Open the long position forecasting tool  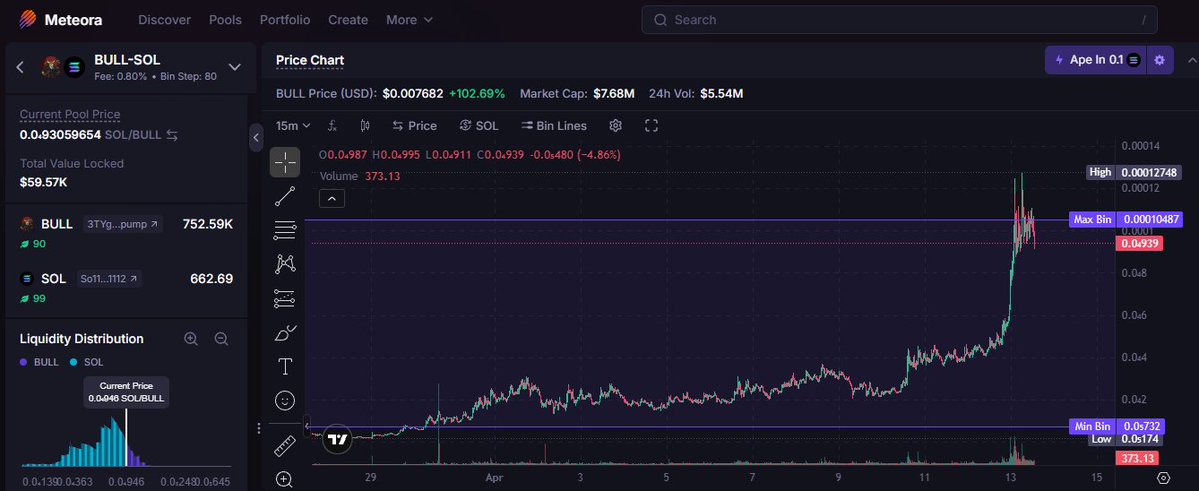[285, 298]
